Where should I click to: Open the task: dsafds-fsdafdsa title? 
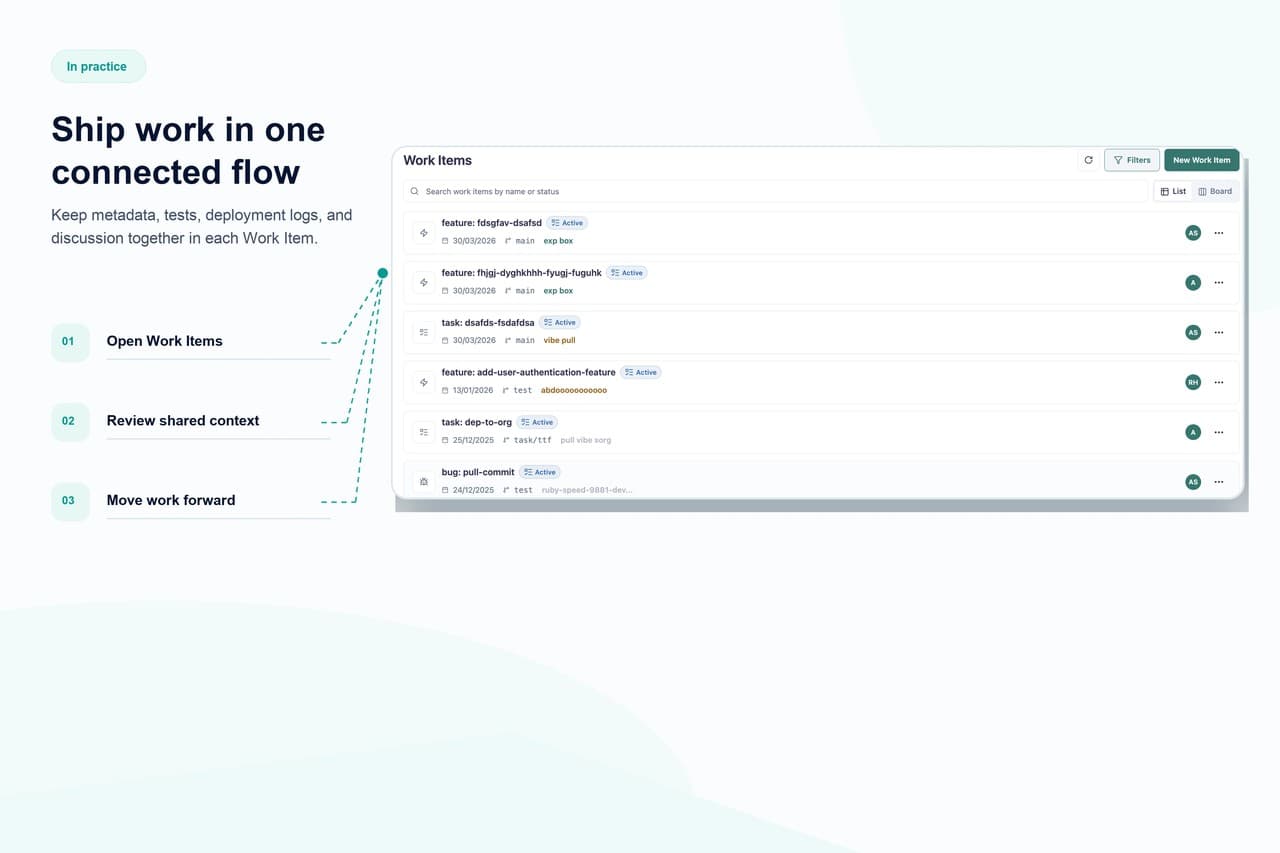click(488, 322)
